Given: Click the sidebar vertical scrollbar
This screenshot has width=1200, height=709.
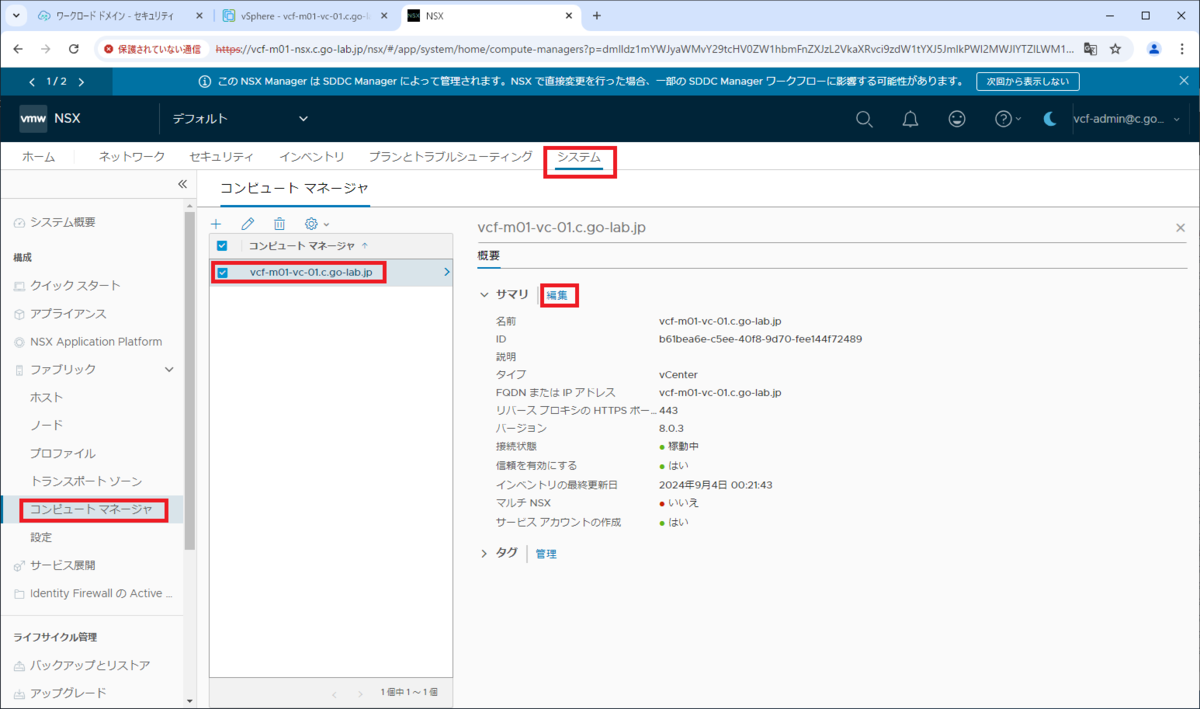Looking at the screenshot, I should click(x=190, y=380).
